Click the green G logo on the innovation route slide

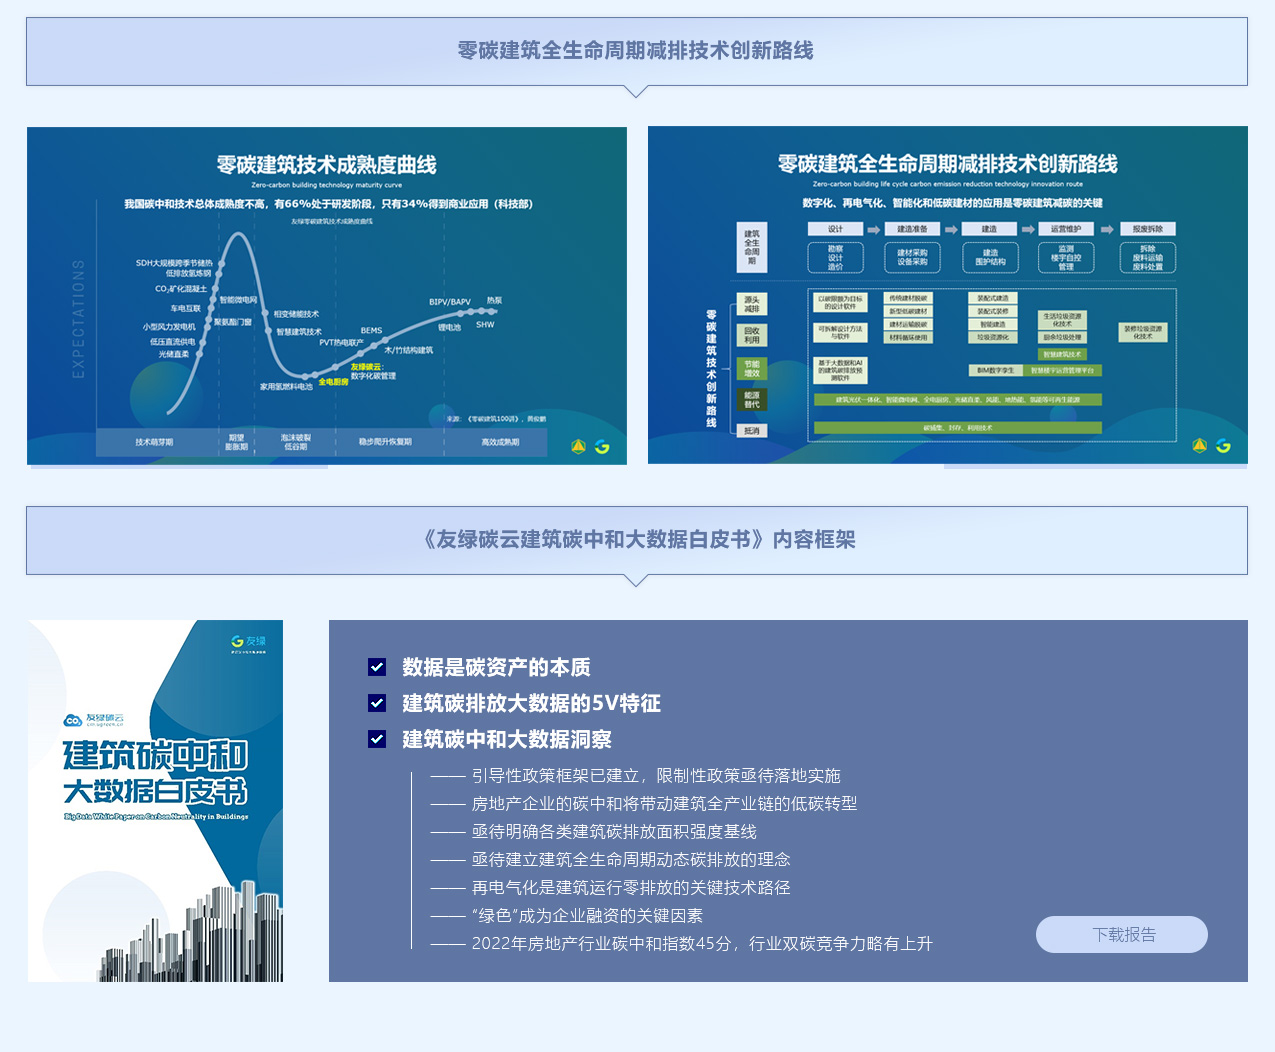click(1223, 446)
